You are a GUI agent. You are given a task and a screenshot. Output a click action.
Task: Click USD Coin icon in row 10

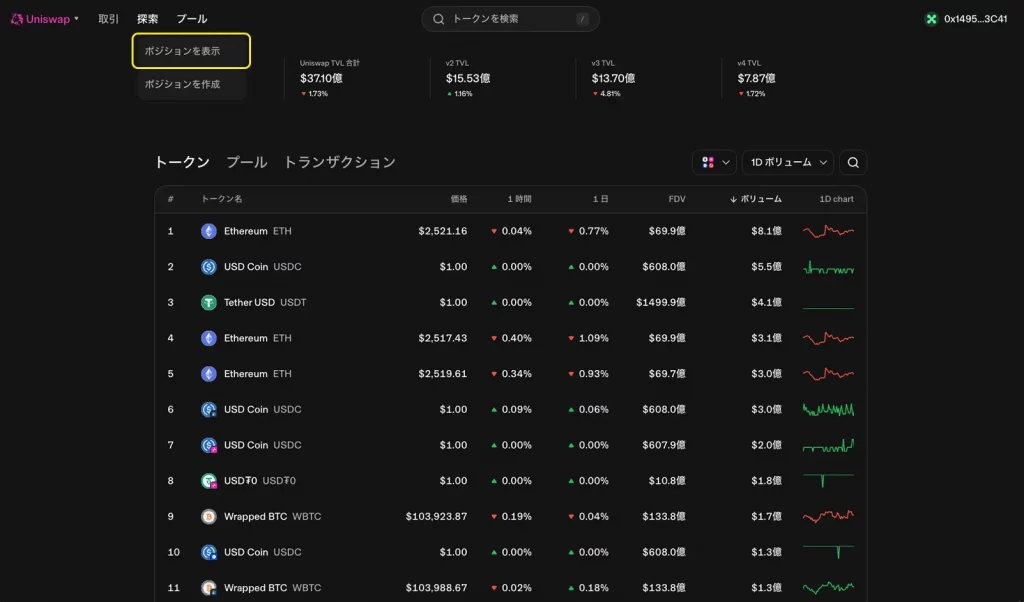pos(208,552)
